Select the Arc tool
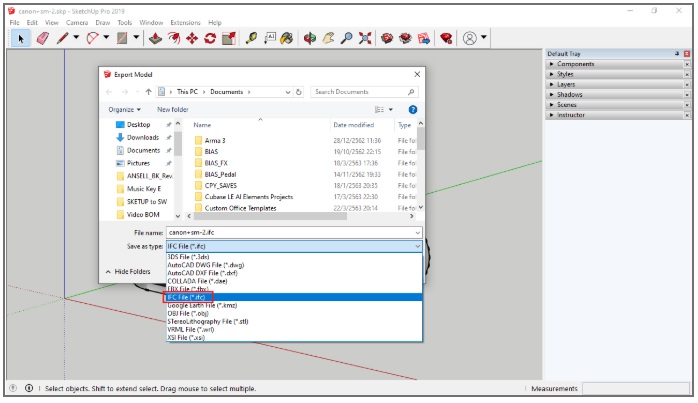Screen dimensions: 698x403 (x=92, y=39)
